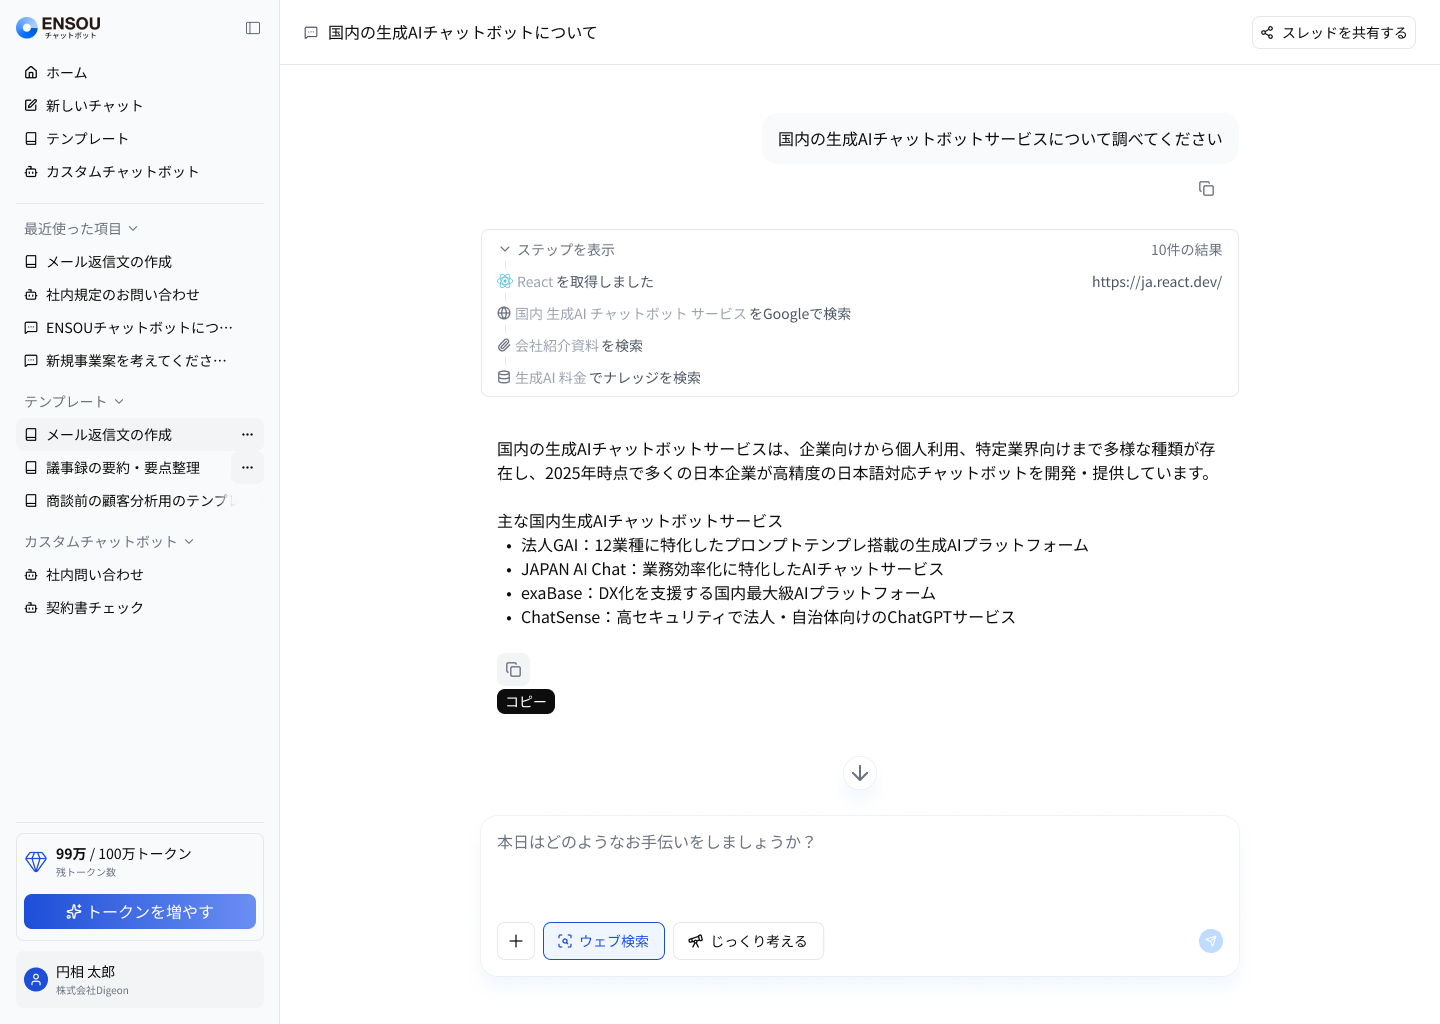The width and height of the screenshot is (1440, 1024).
Task: Collapse the 最近使った項目 section
Action: [x=81, y=229]
